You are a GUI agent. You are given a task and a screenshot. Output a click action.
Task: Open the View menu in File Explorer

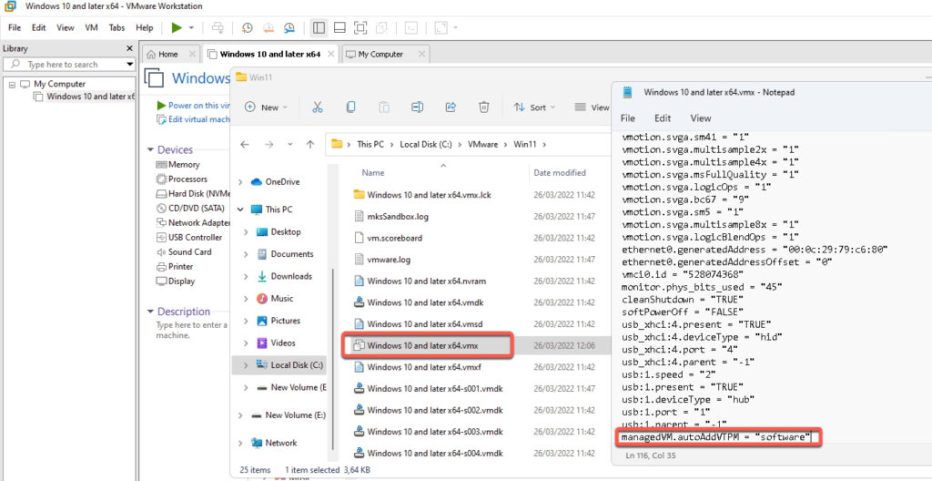592,107
